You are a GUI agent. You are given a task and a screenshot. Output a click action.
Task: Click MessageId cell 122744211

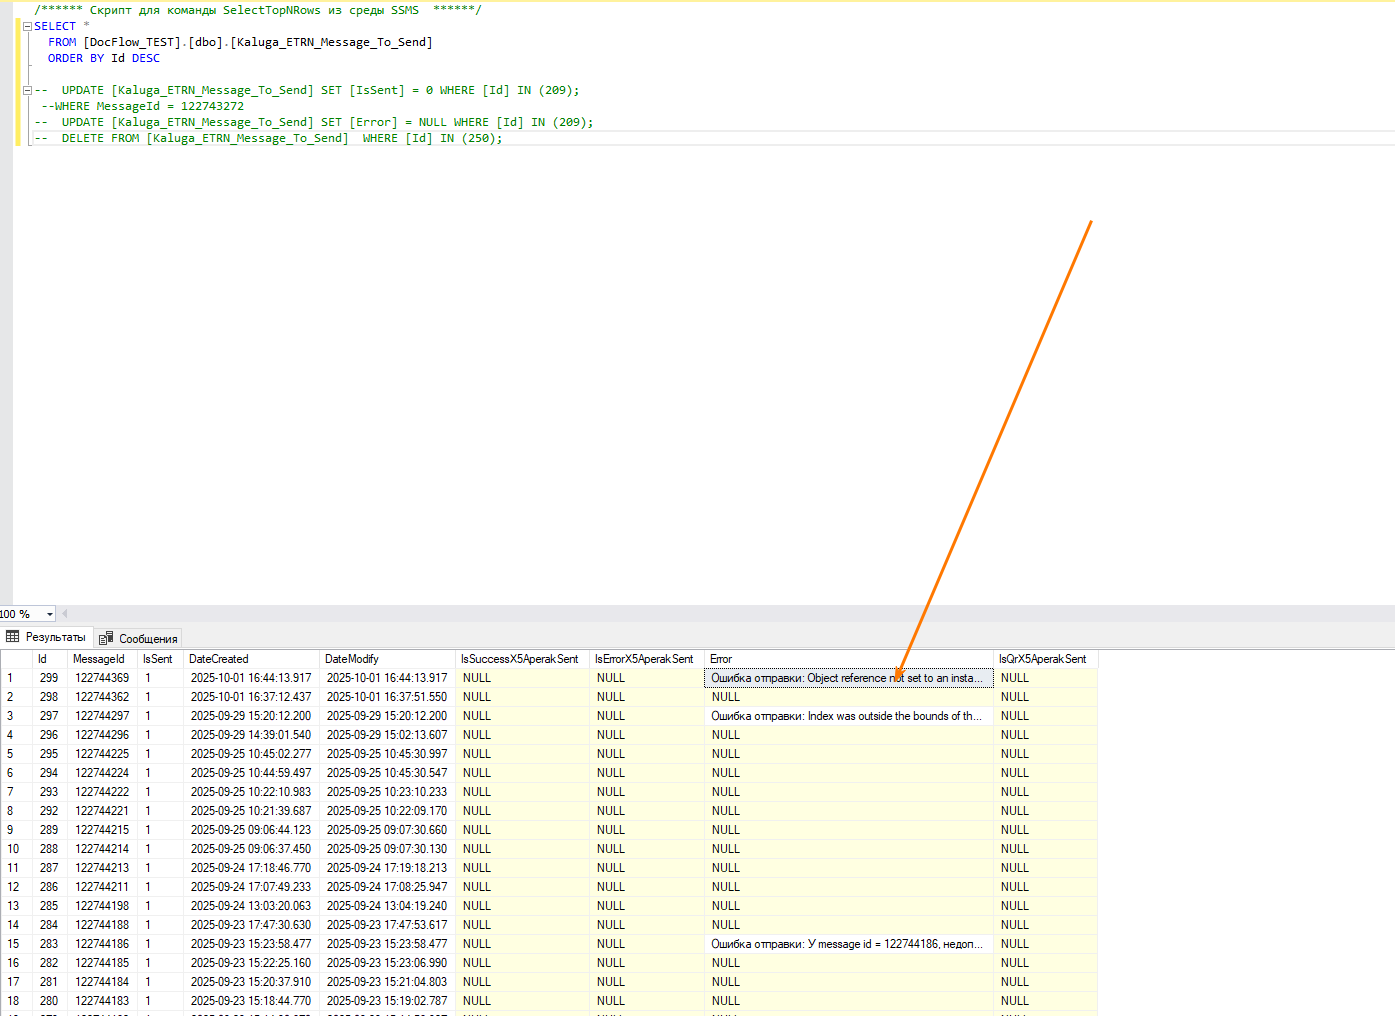pos(103,887)
